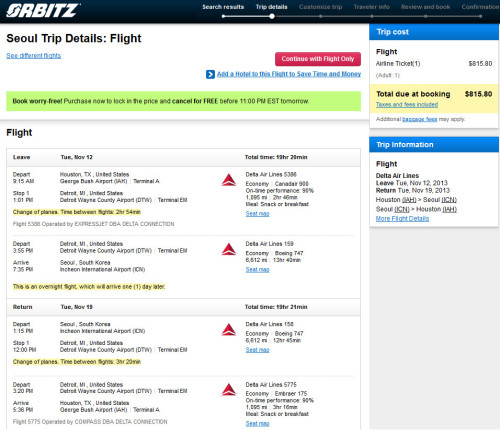Screen dimensions: 500x430
Task: Click Delta logo for flight 5775
Action: [x=229, y=390]
